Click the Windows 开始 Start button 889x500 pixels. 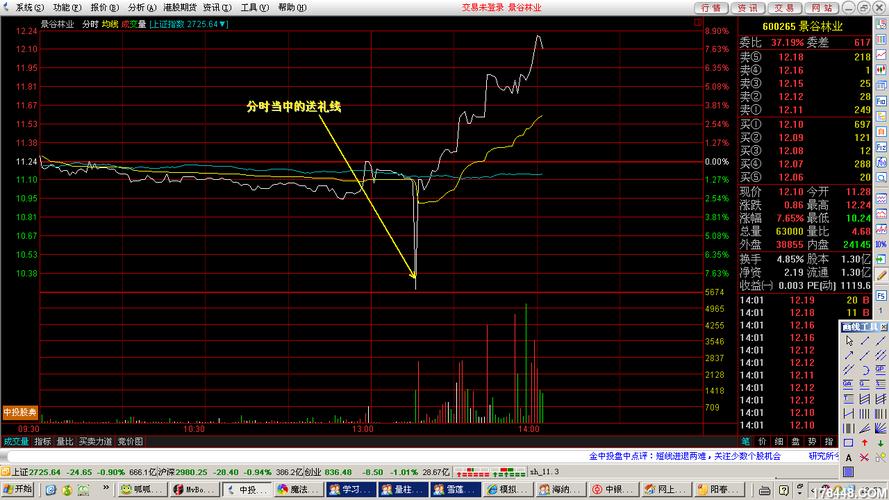tap(18, 489)
